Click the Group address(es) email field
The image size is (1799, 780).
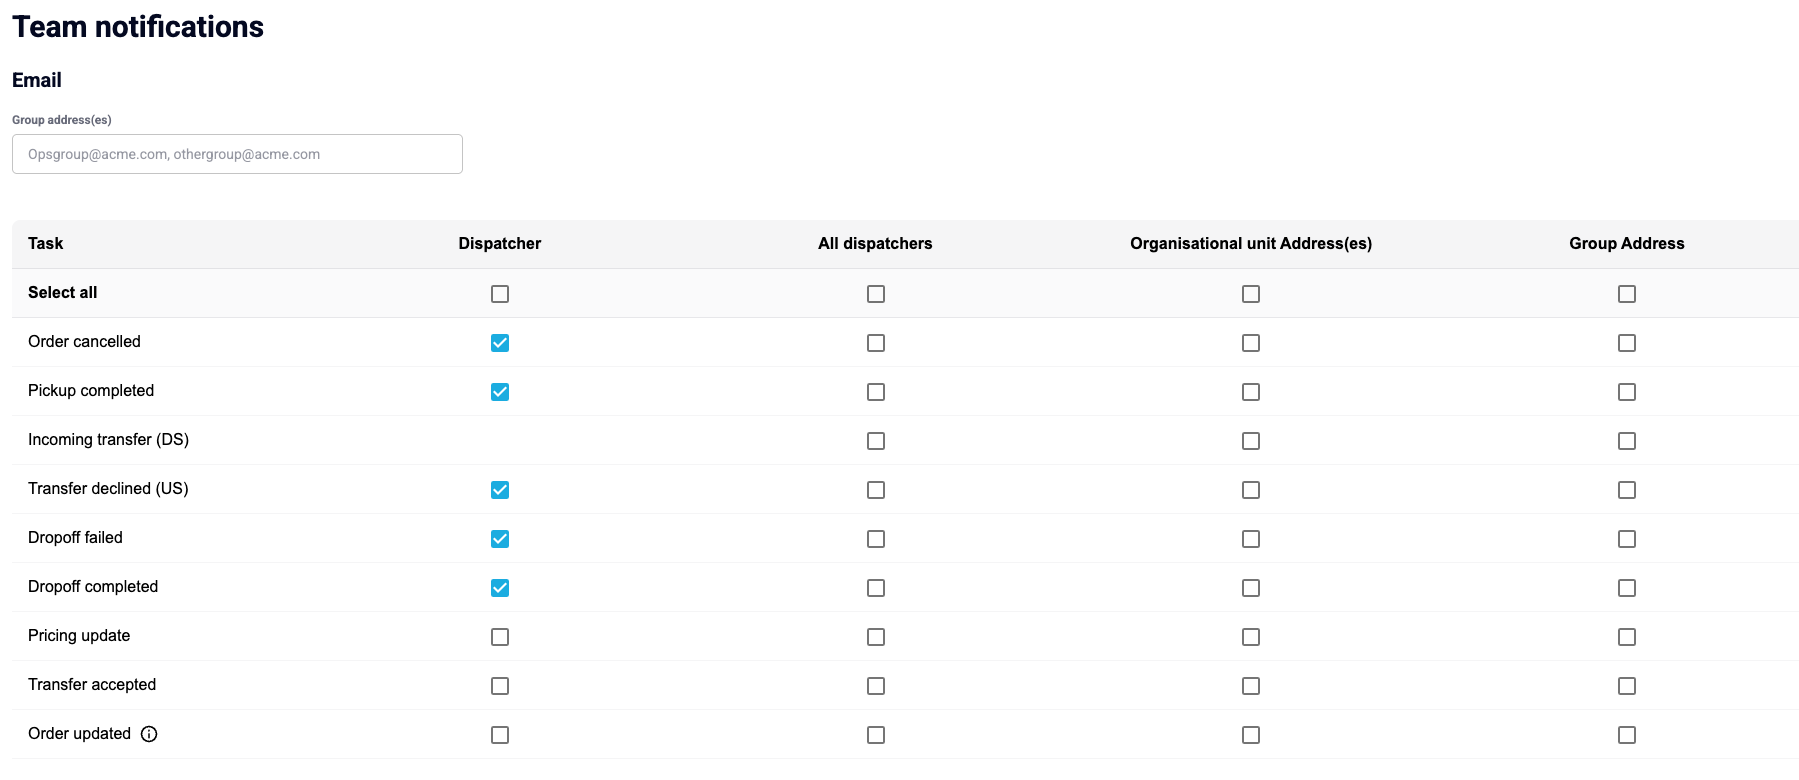(237, 154)
